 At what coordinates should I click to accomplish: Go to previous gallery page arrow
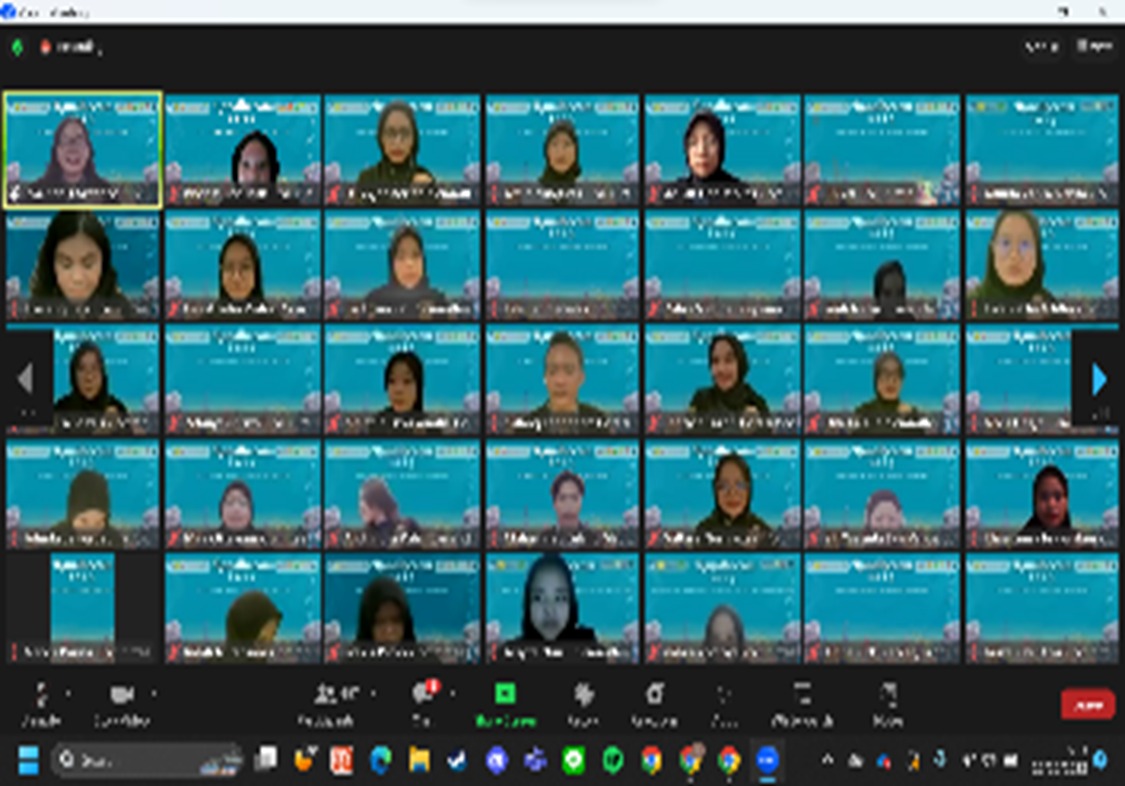point(25,379)
